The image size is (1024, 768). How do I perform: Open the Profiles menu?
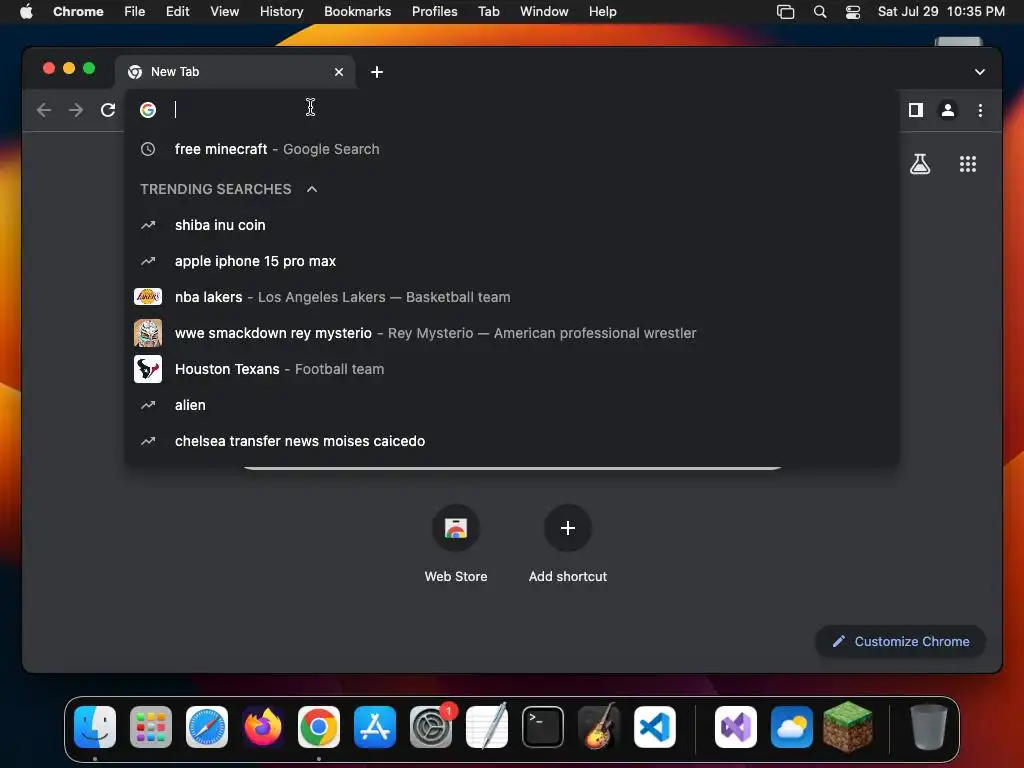[x=434, y=12]
